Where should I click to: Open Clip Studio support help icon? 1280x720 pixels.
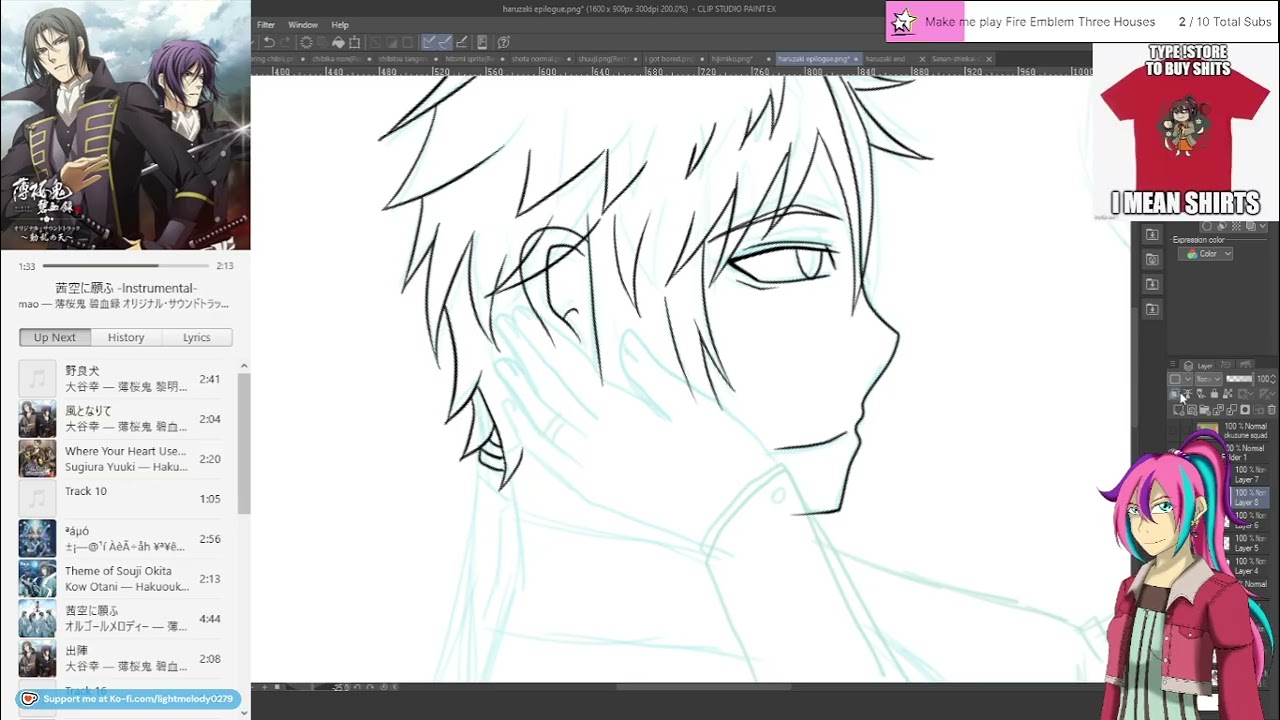503,42
